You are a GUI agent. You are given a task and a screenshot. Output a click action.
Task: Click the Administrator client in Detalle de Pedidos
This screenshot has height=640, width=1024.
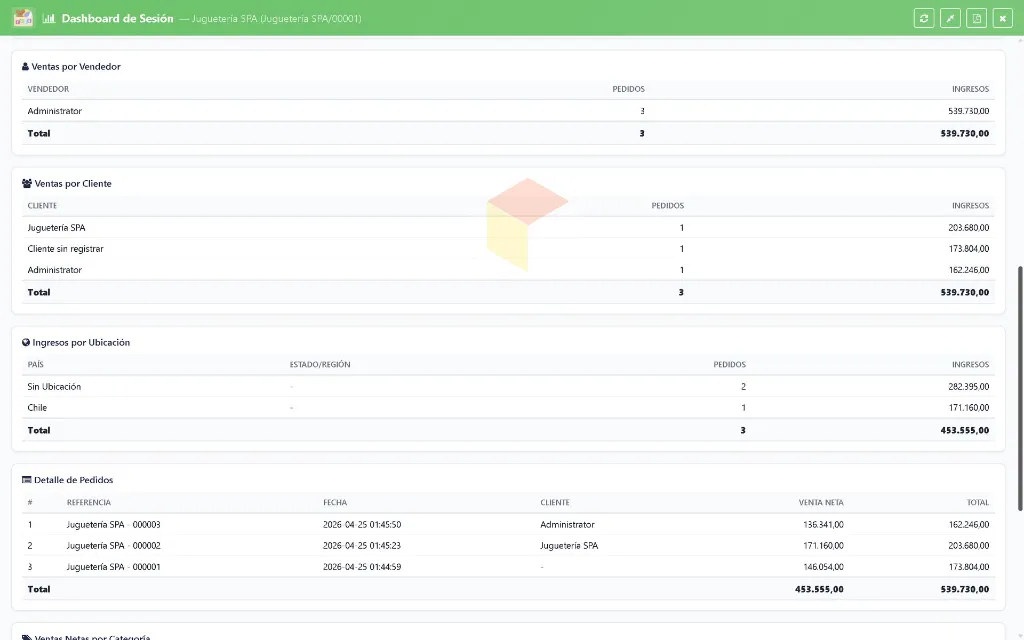pos(568,524)
